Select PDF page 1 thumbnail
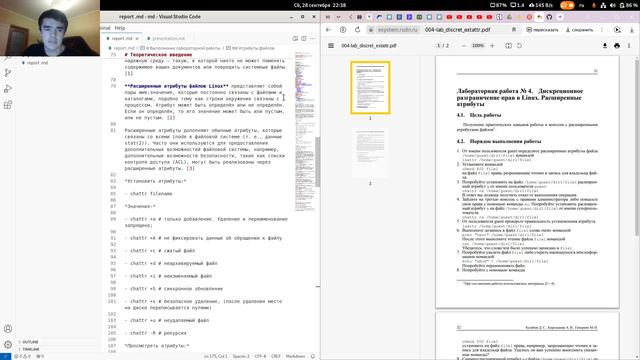This screenshot has height=360, width=640. 370,88
